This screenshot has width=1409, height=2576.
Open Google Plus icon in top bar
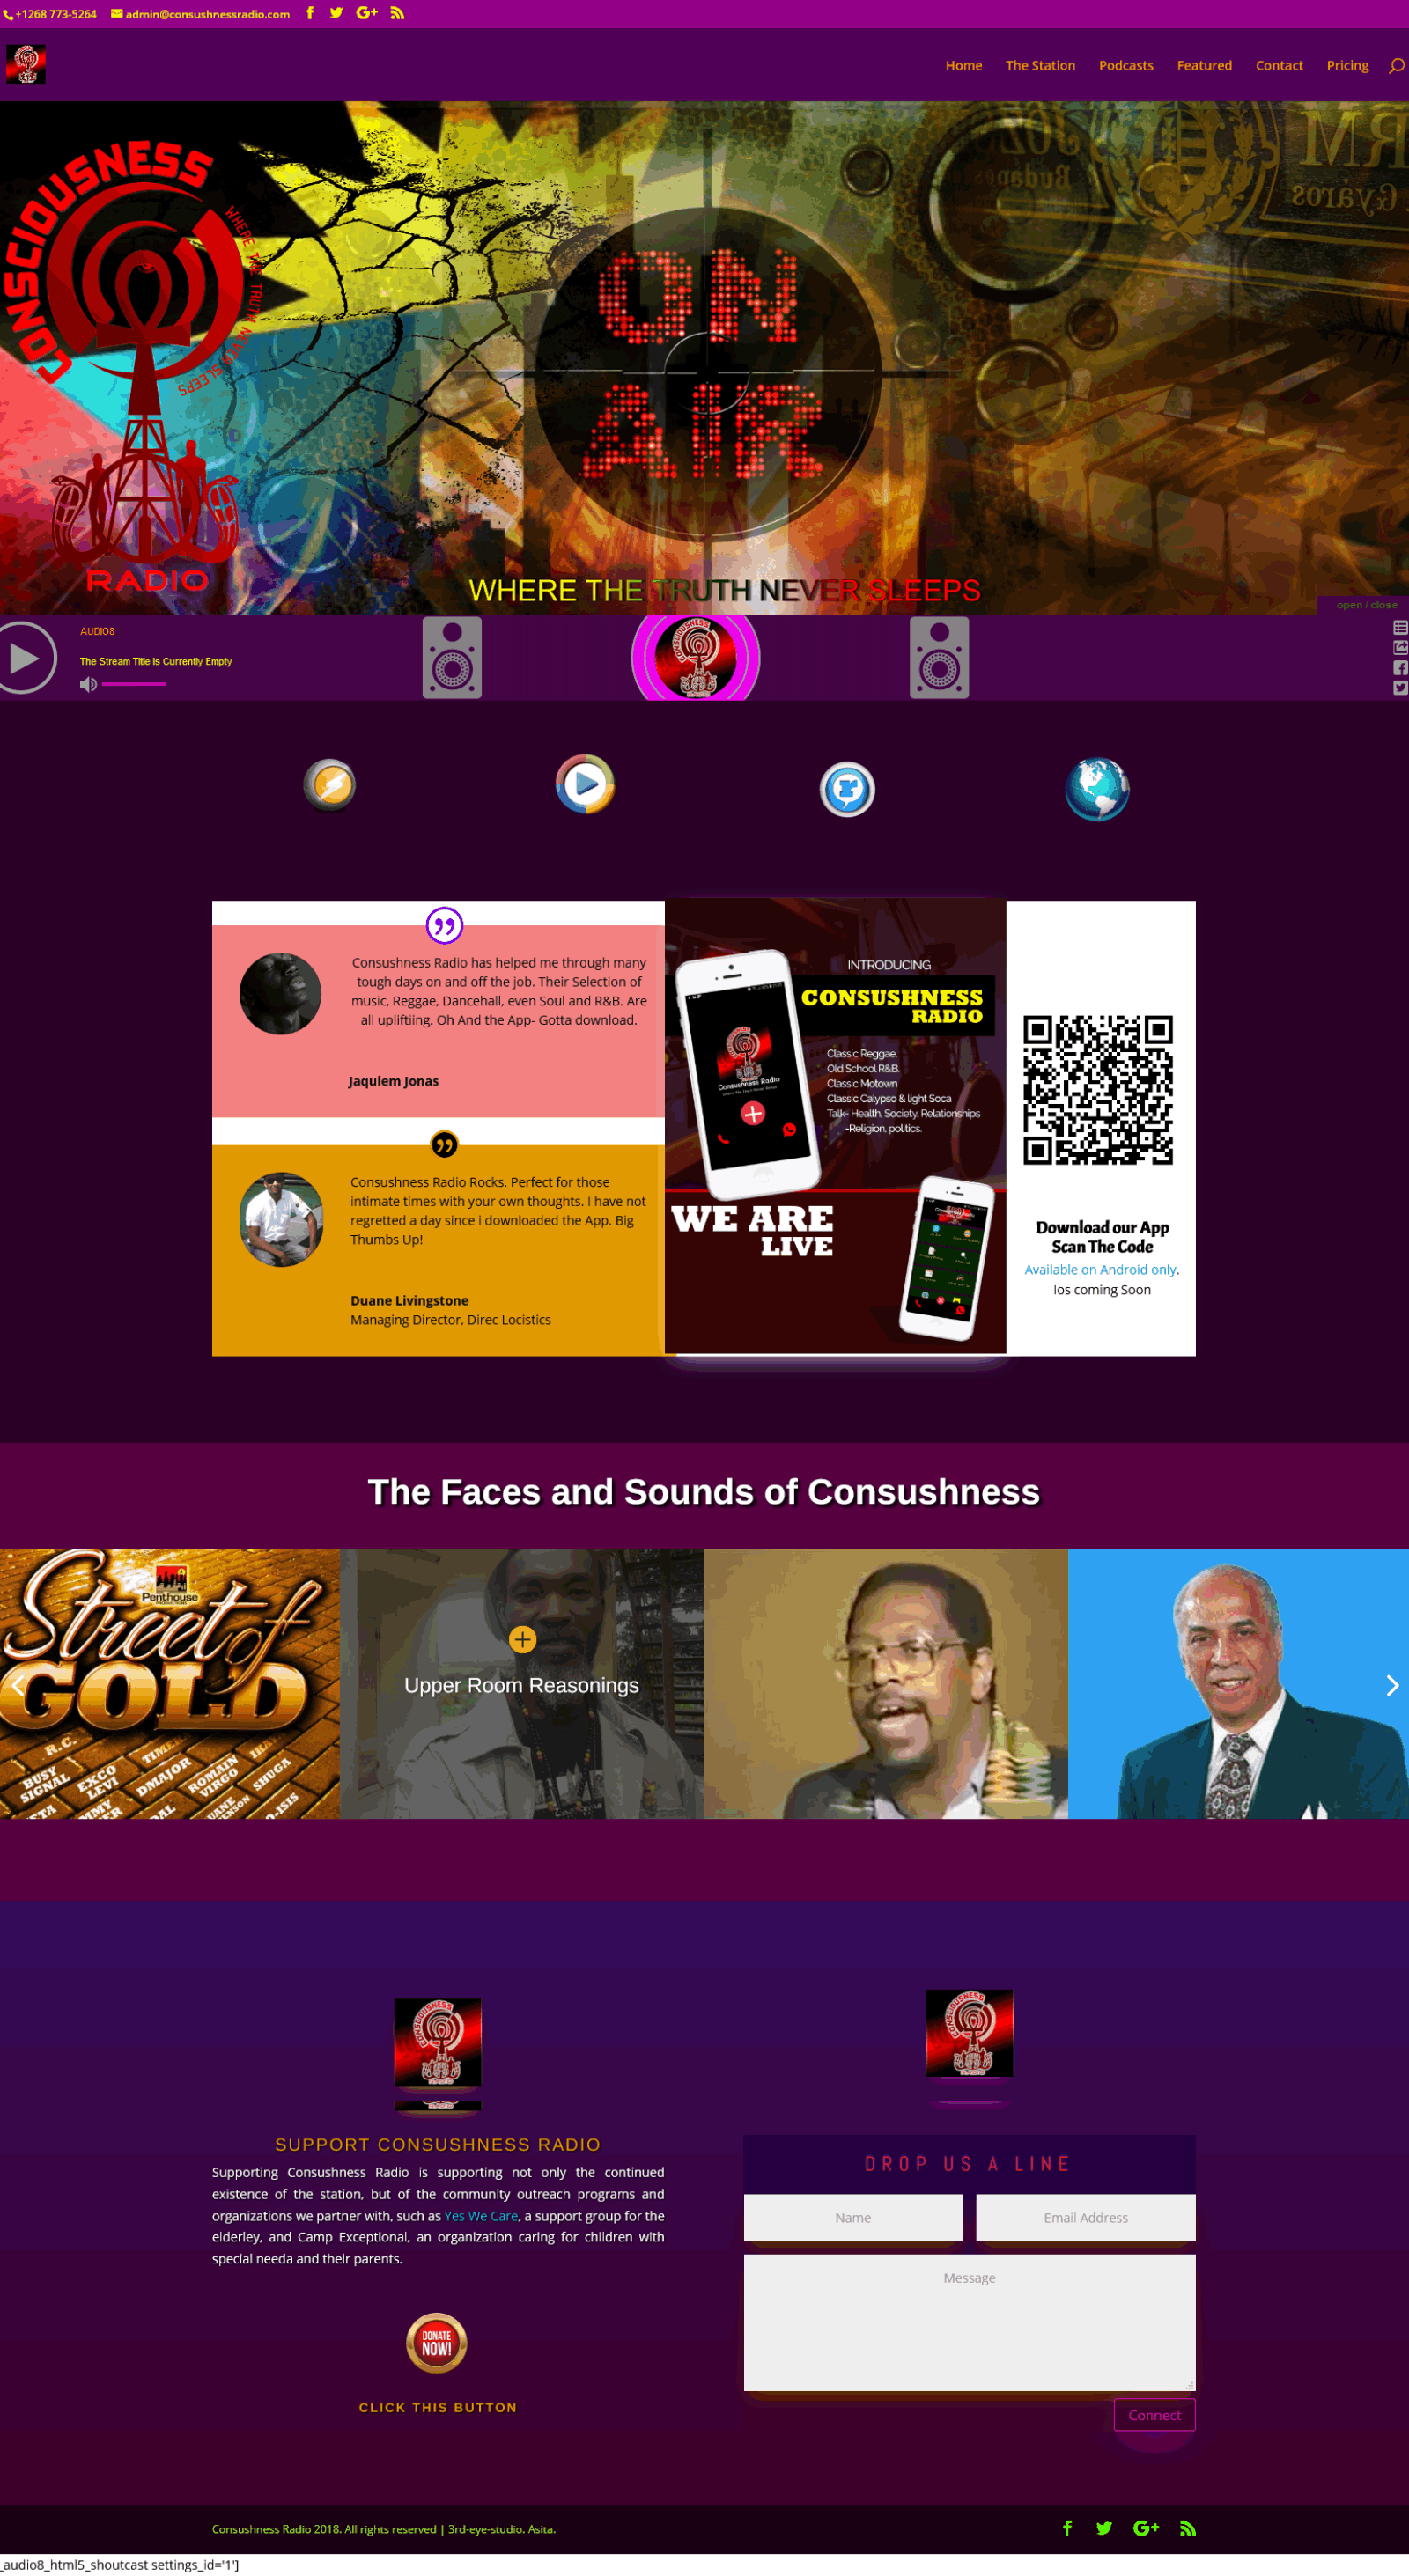point(367,13)
